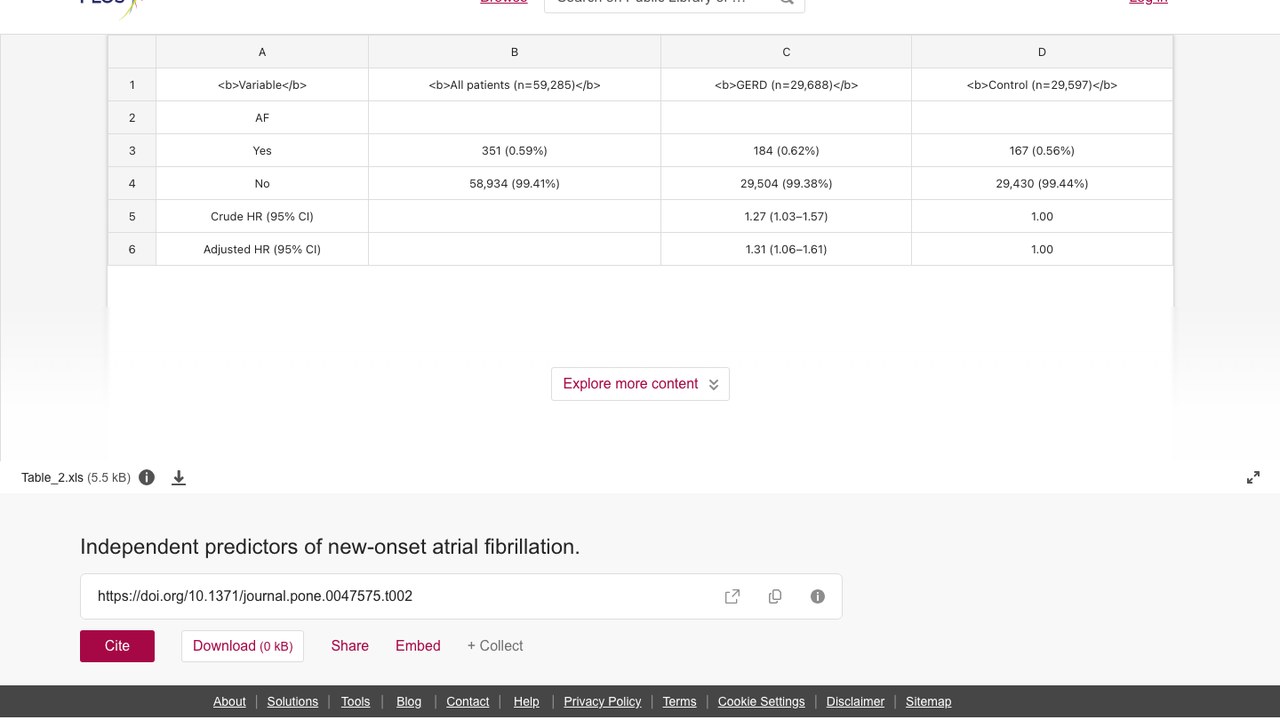Open the Contact footer link
The width and height of the screenshot is (1280, 720).
point(468,701)
